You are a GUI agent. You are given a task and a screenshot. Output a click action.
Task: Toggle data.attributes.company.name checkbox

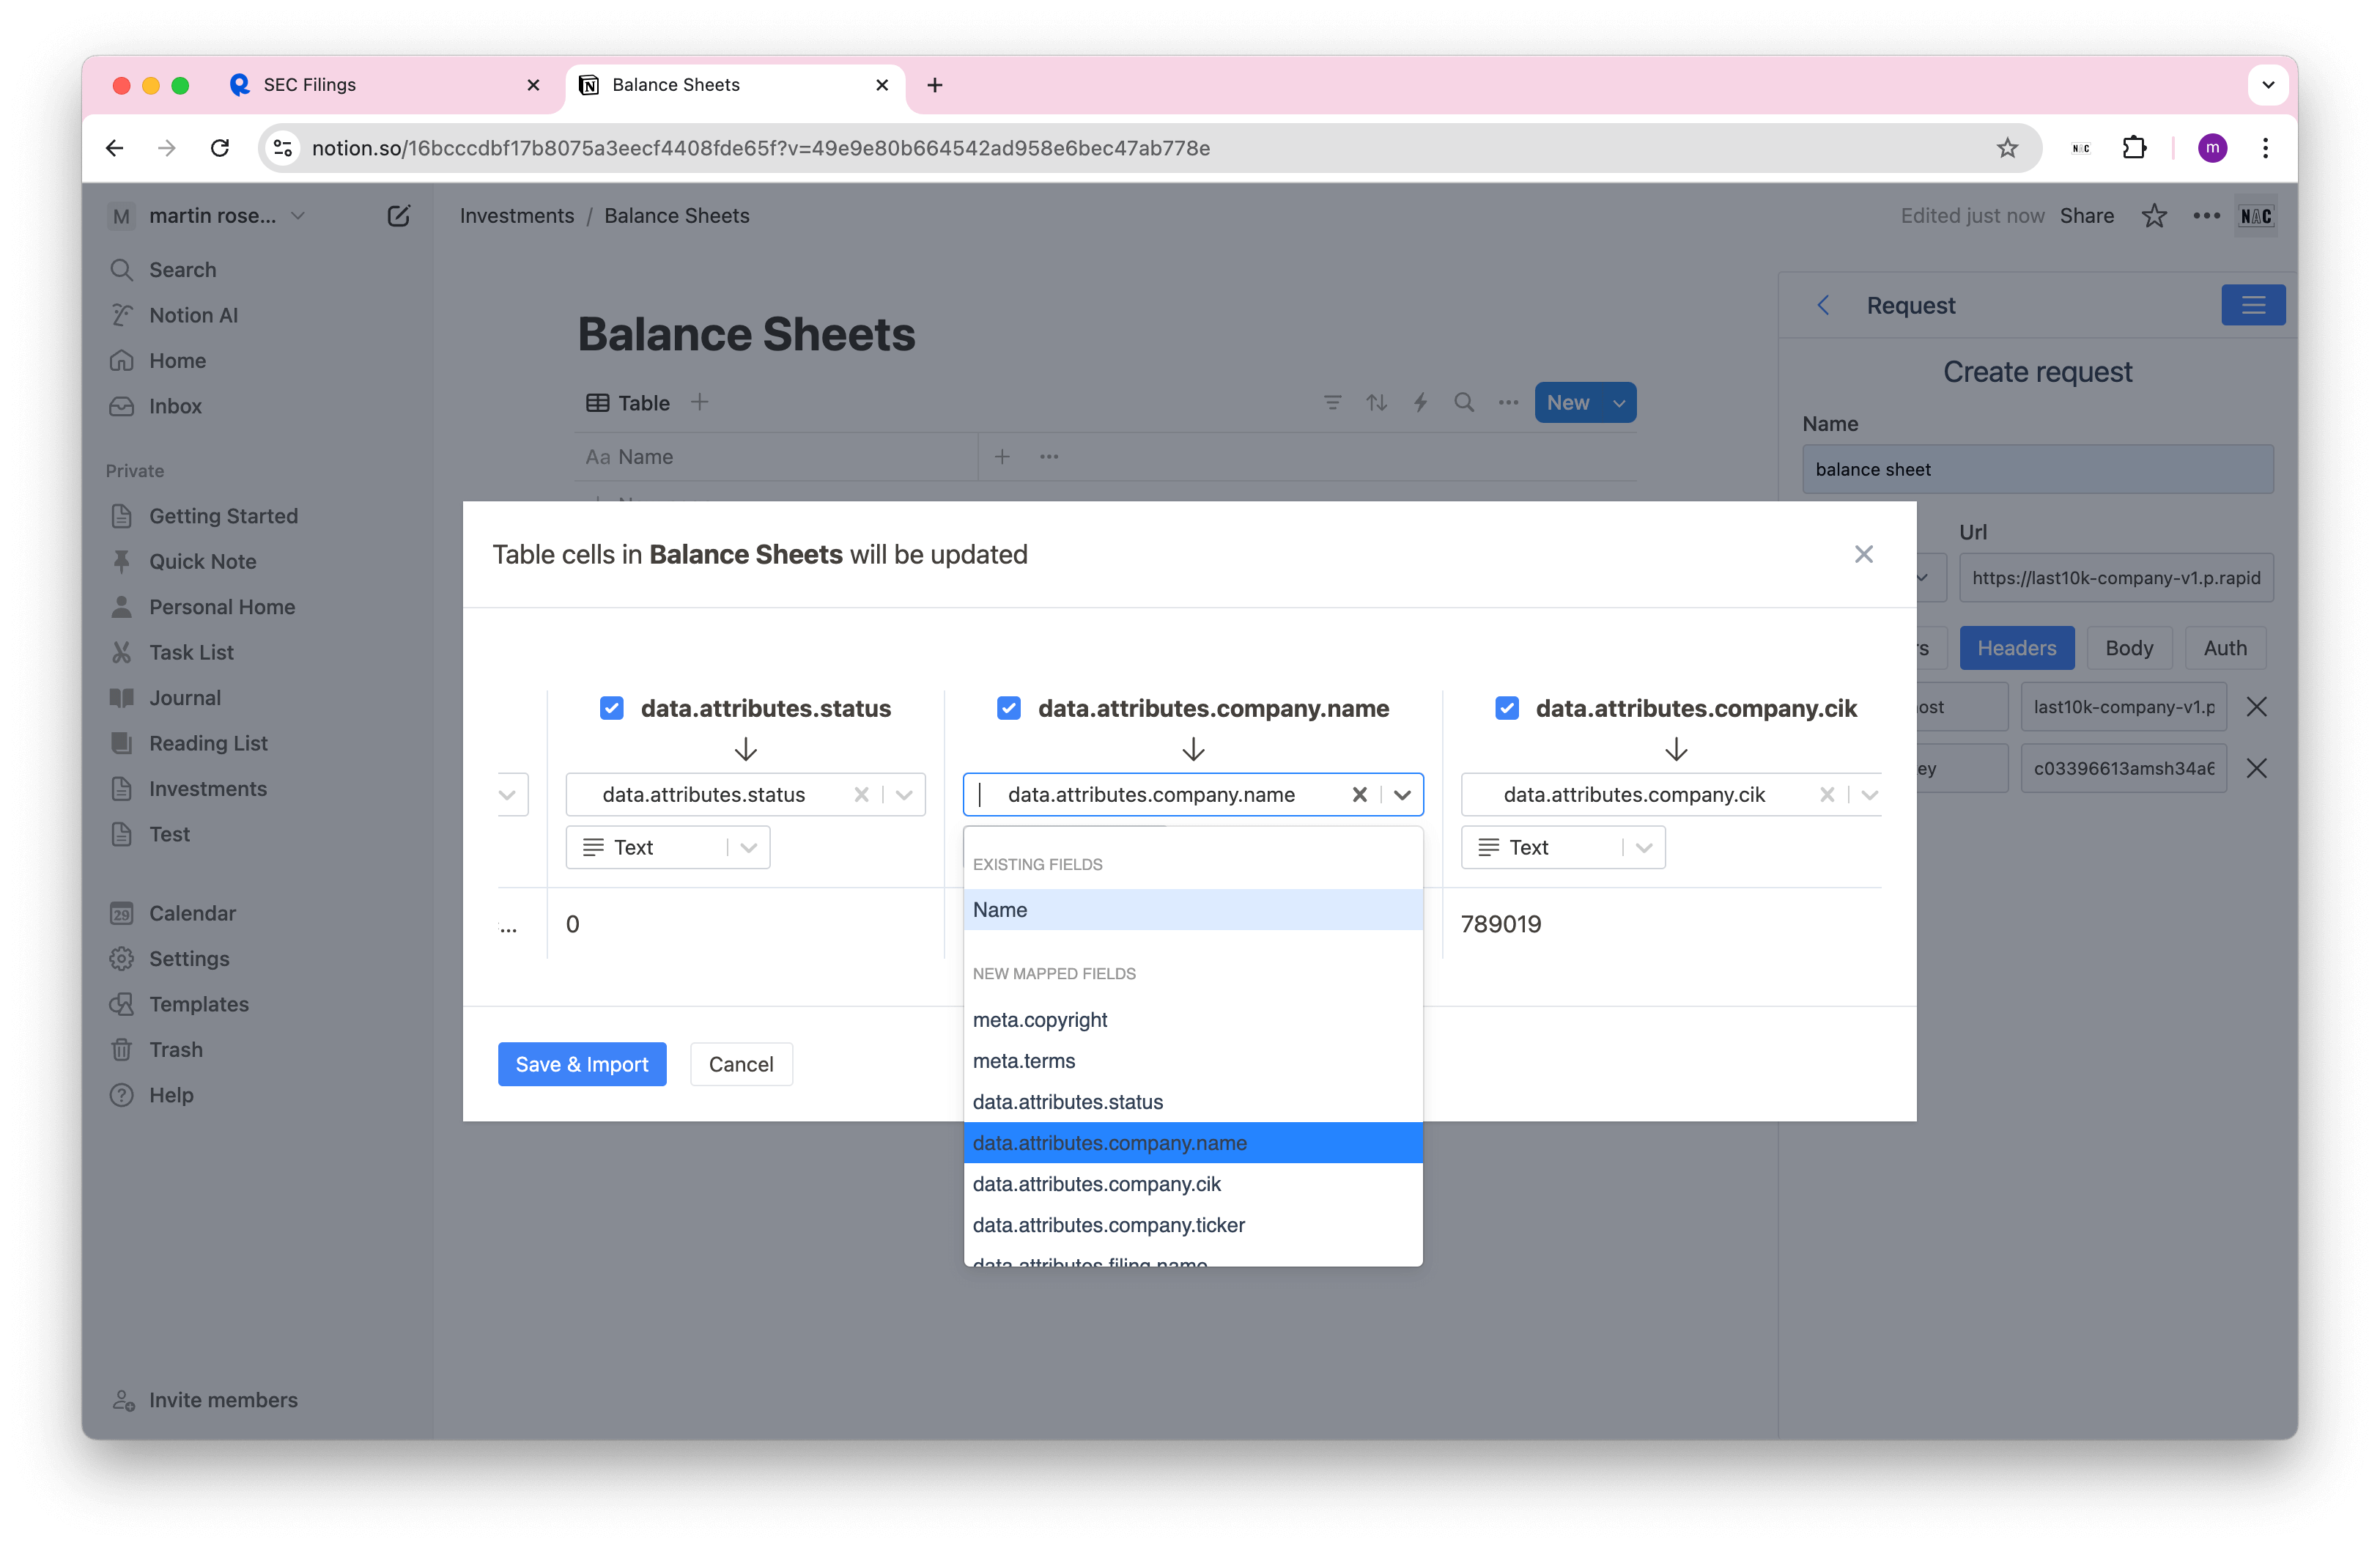coord(1008,708)
